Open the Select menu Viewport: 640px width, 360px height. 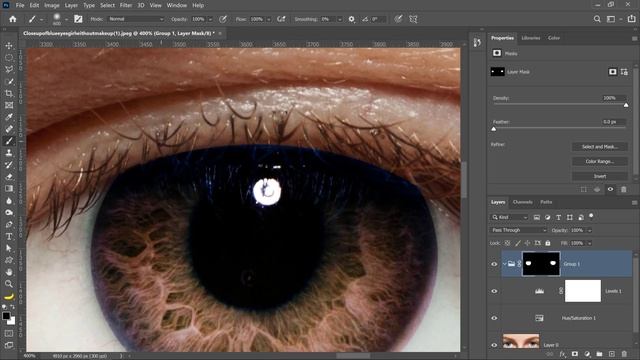(x=107, y=5)
